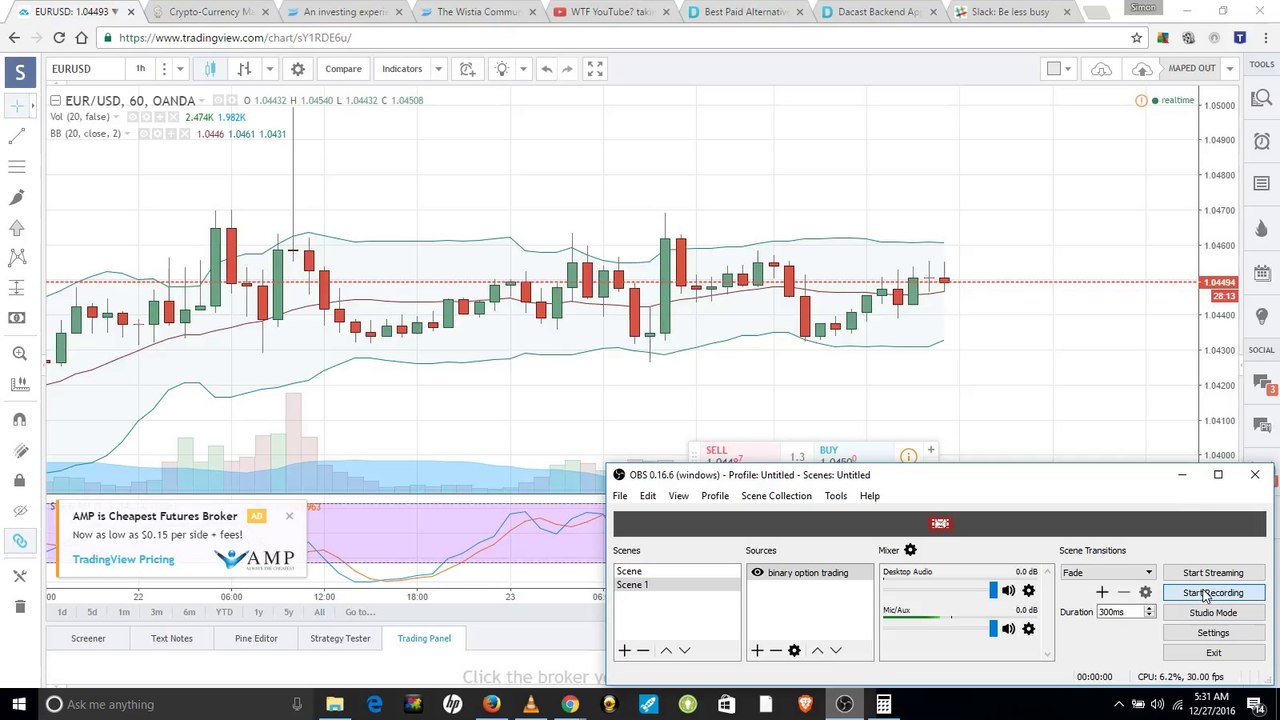
Task: Open the ideas lightbulb icon
Action: pos(502,69)
